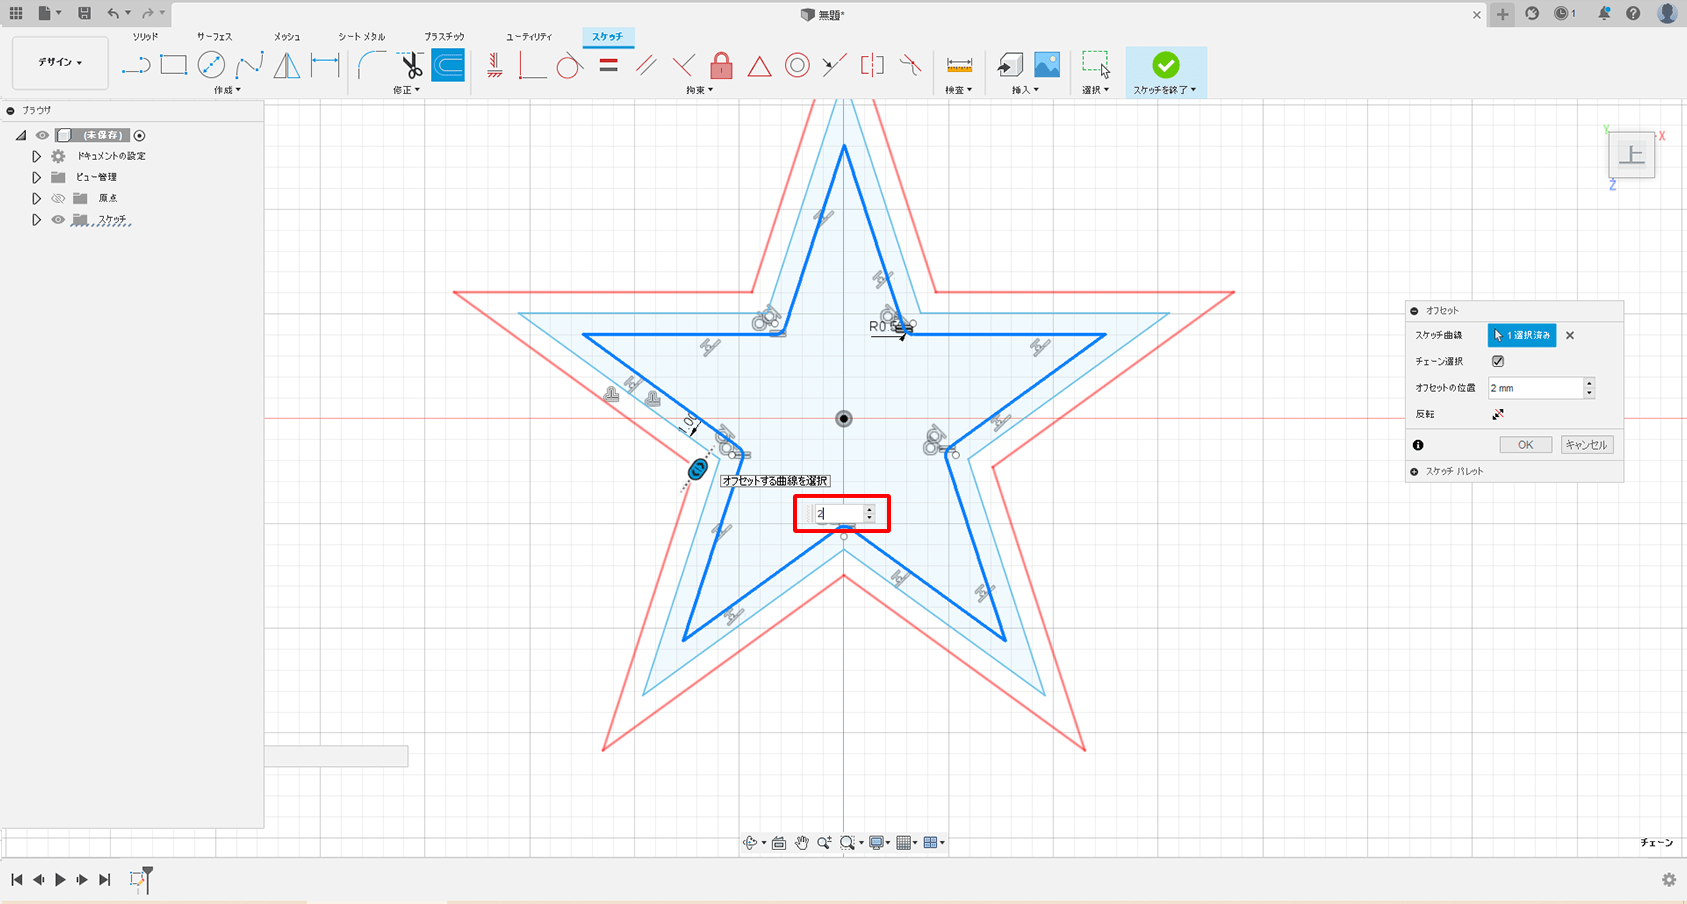Screen dimensions: 1687x904
Task: Click the Mirror tool icon
Action: tap(287, 66)
